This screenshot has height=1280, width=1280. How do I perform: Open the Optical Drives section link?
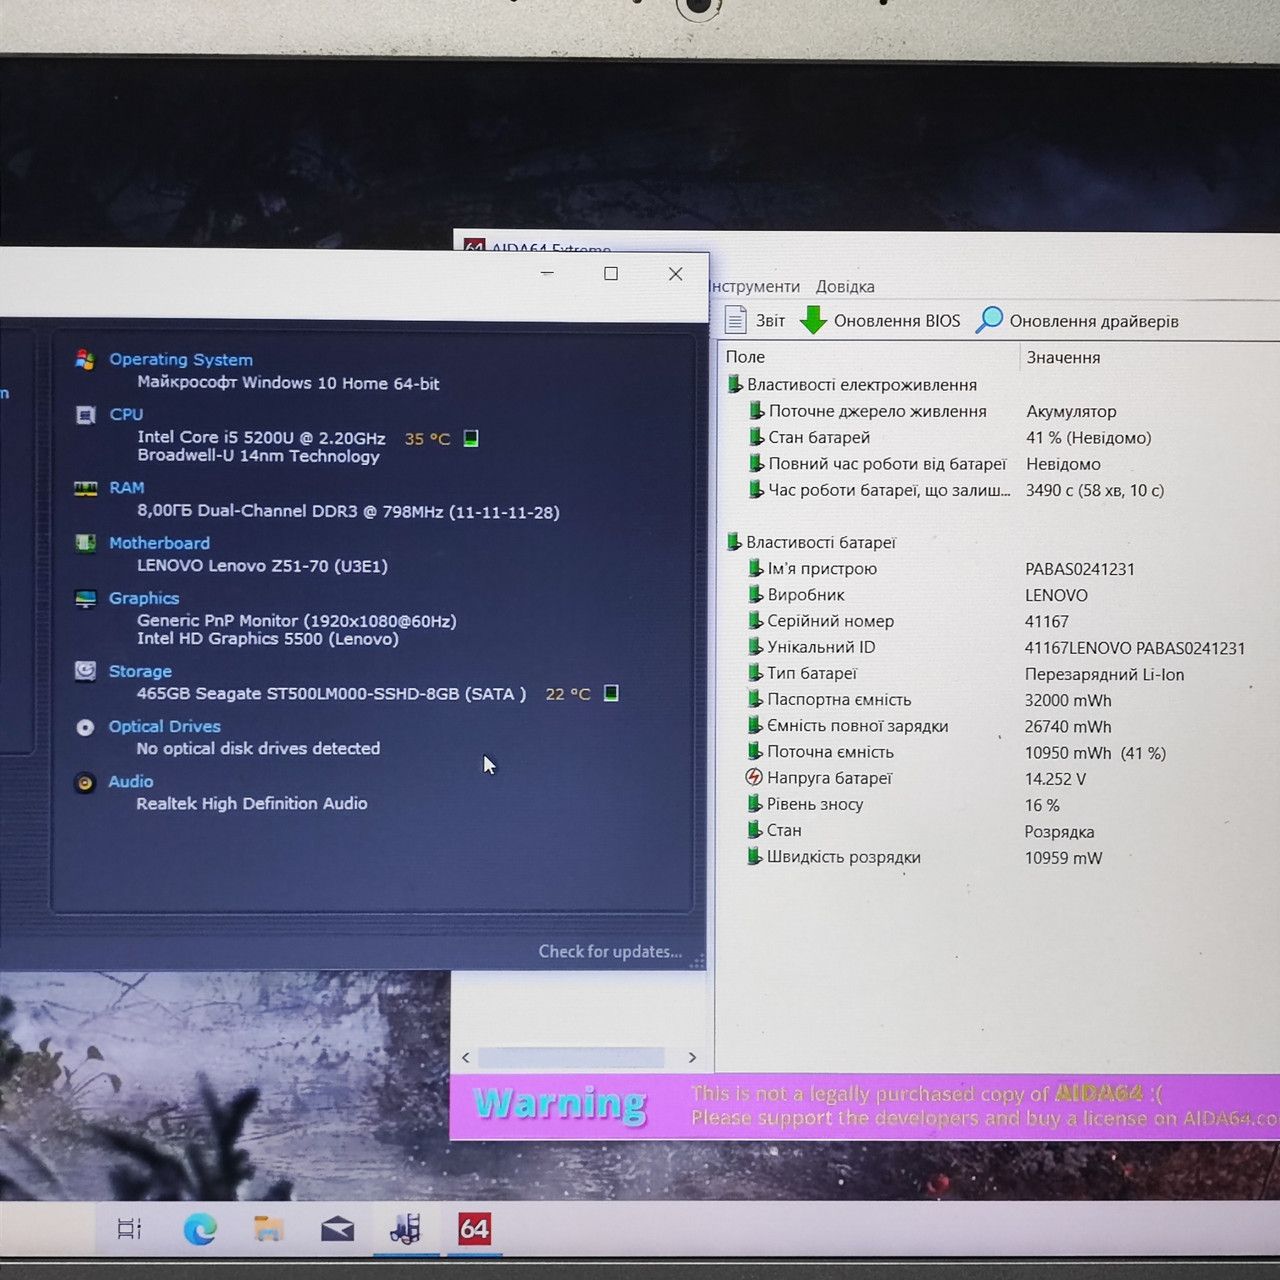(164, 726)
